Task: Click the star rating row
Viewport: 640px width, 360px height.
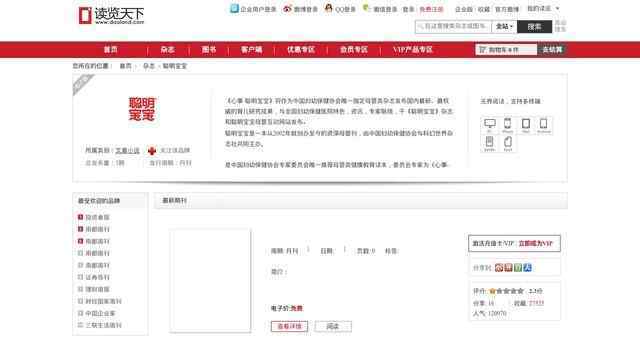Action: (507, 291)
